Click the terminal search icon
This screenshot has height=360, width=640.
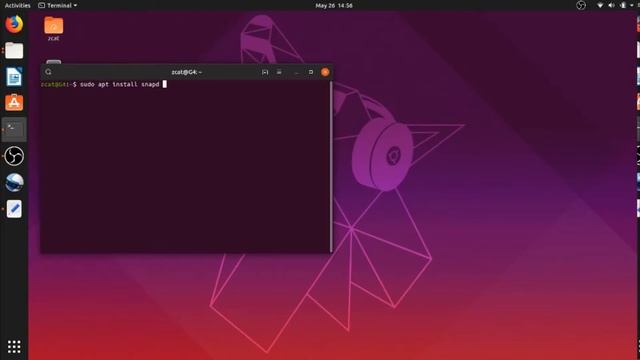pos(48,72)
